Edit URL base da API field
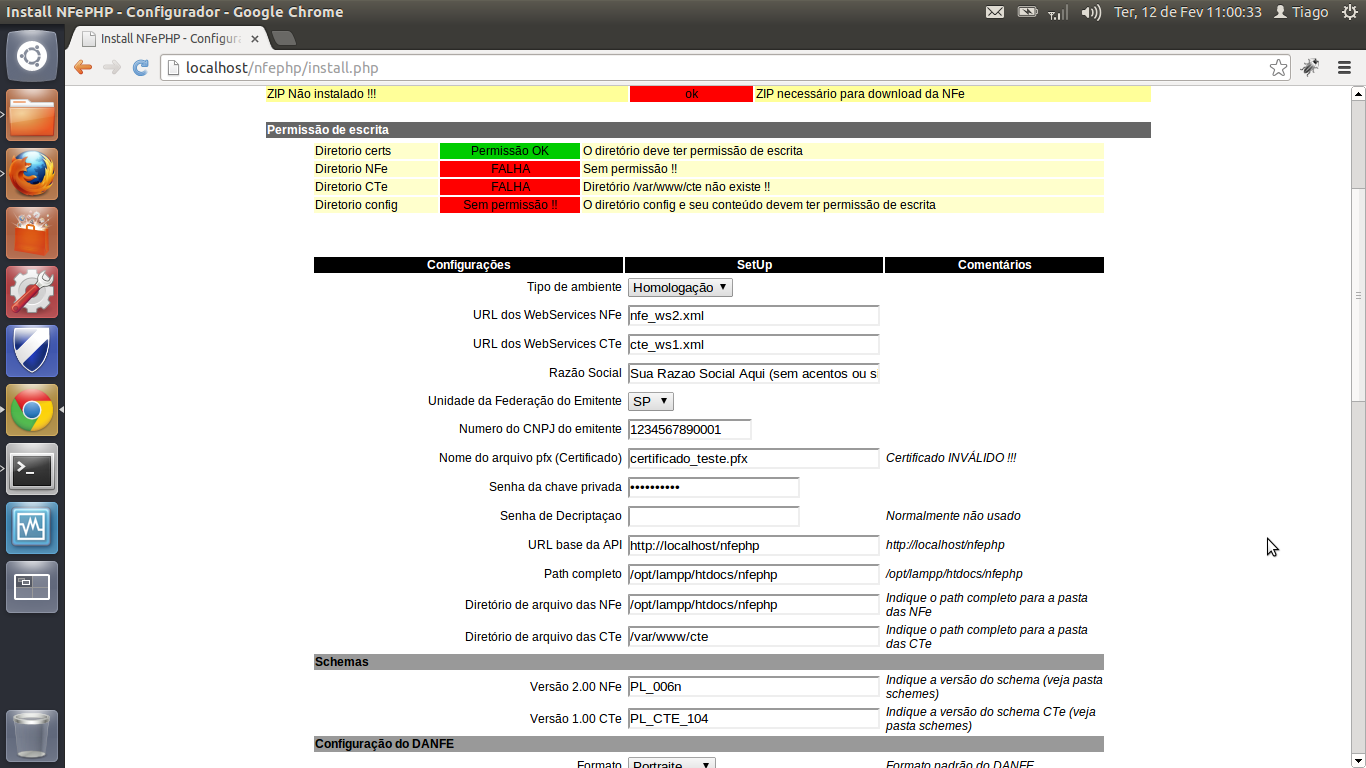This screenshot has height=768, width=1366. click(x=753, y=546)
